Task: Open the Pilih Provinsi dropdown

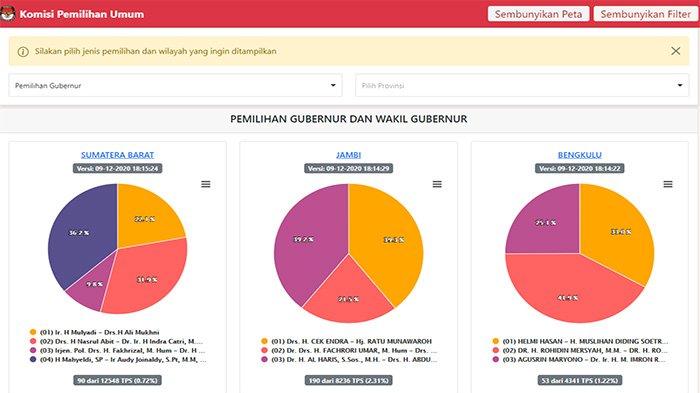Action: click(522, 85)
